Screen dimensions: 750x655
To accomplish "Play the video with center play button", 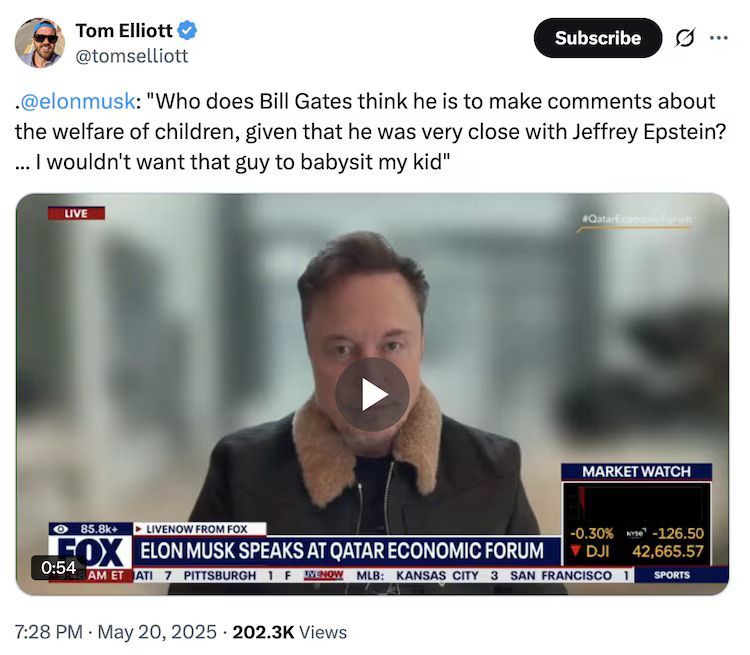I will [x=372, y=394].
